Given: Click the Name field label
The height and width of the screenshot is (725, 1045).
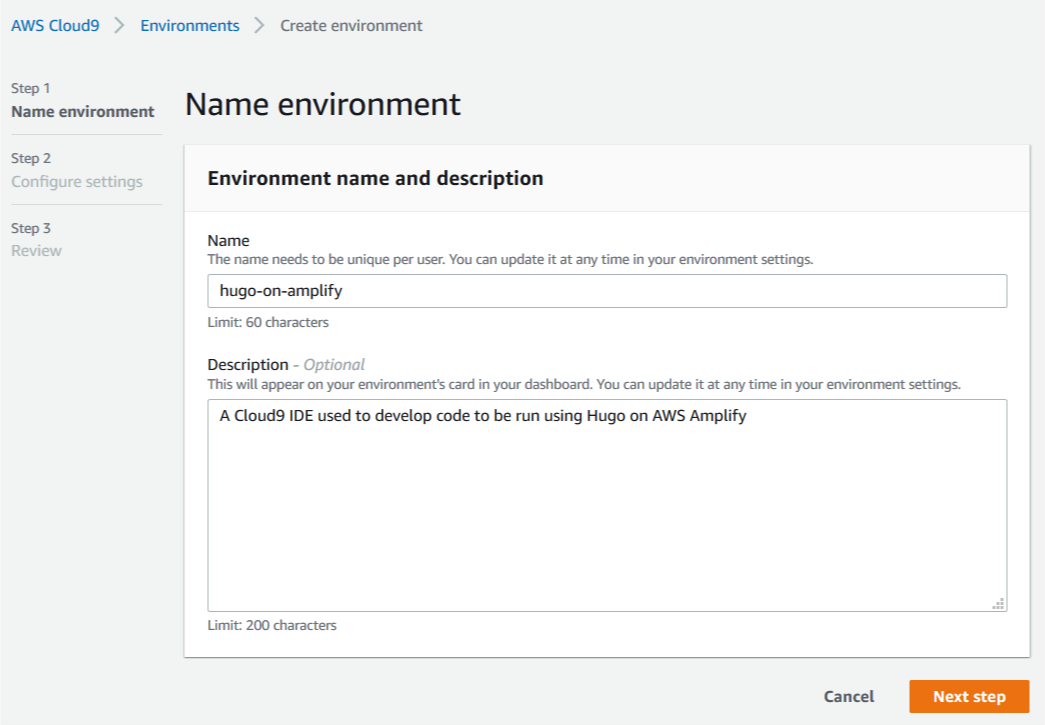Looking at the screenshot, I should [228, 240].
